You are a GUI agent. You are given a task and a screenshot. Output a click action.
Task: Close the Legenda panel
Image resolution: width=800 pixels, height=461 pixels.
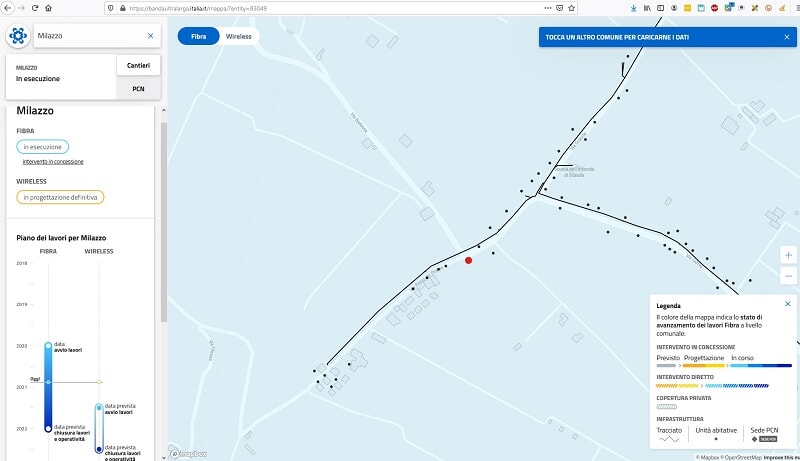tap(788, 304)
